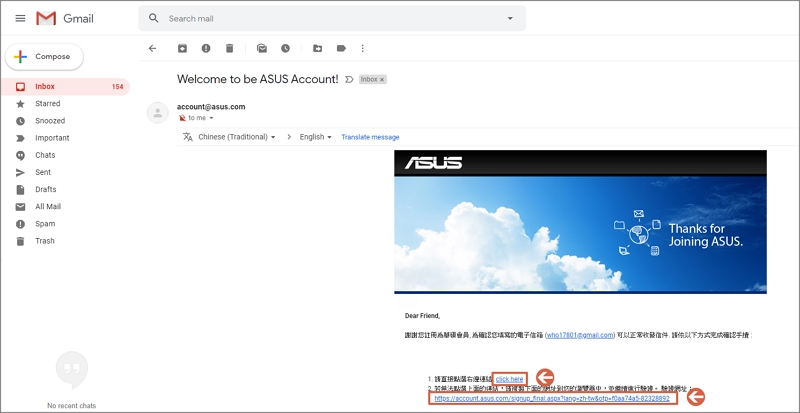This screenshot has width=800, height=413.
Task: Expand the 'to me' recipient details arrow
Action: pyautogui.click(x=211, y=118)
